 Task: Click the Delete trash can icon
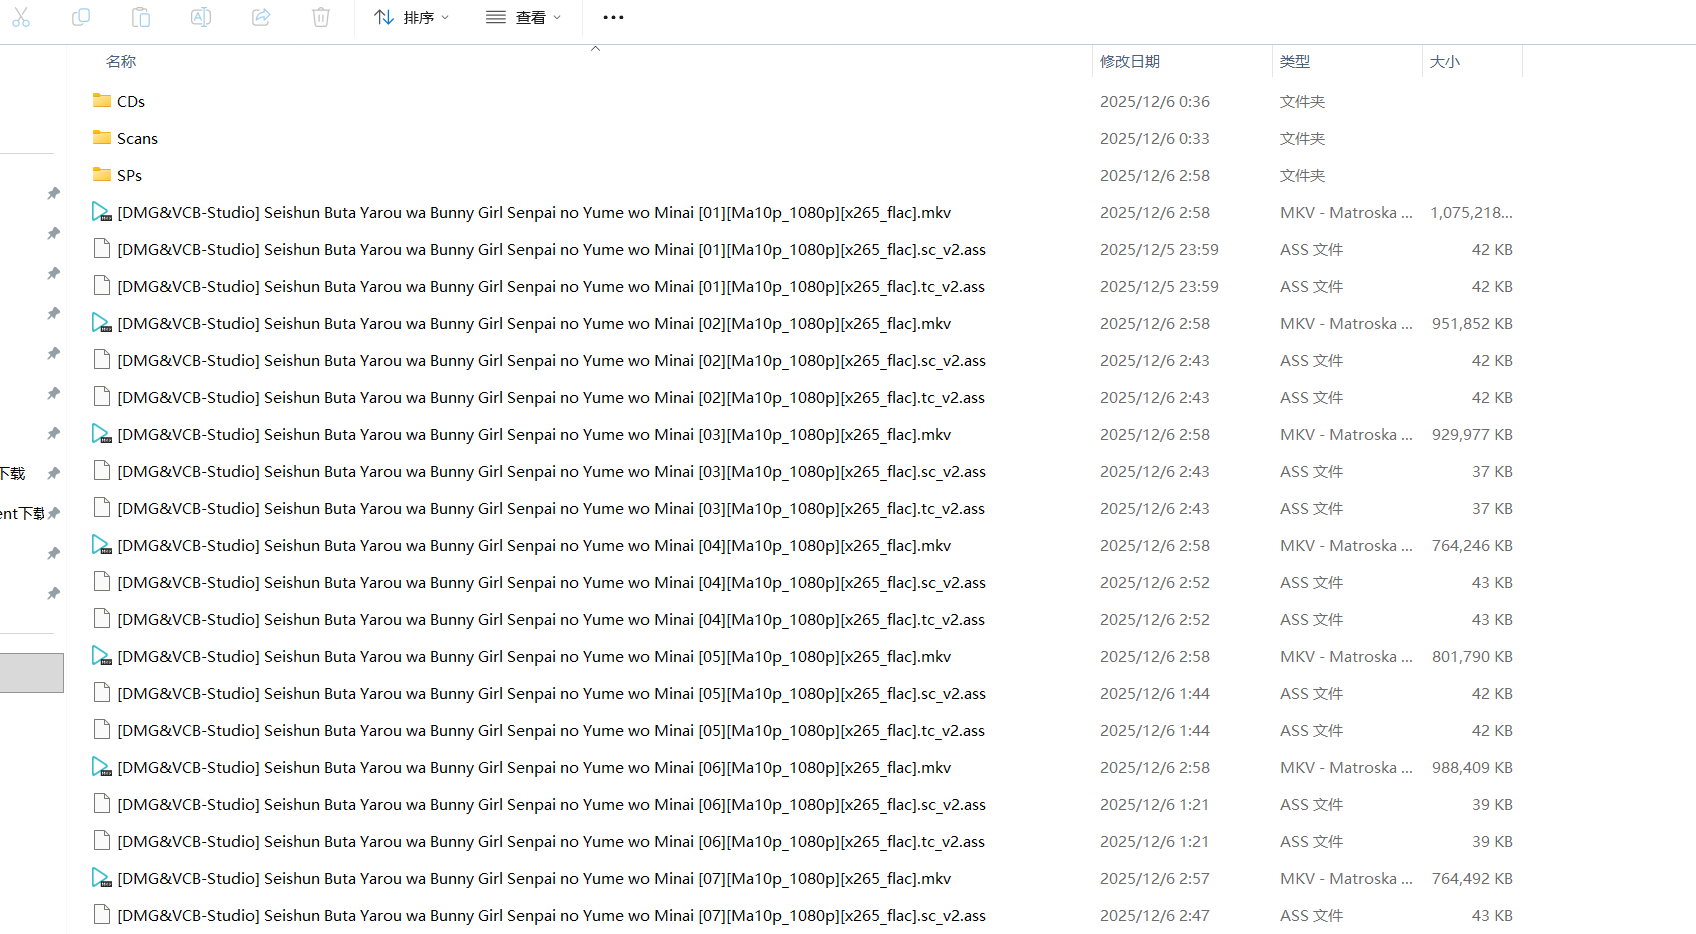(x=321, y=17)
